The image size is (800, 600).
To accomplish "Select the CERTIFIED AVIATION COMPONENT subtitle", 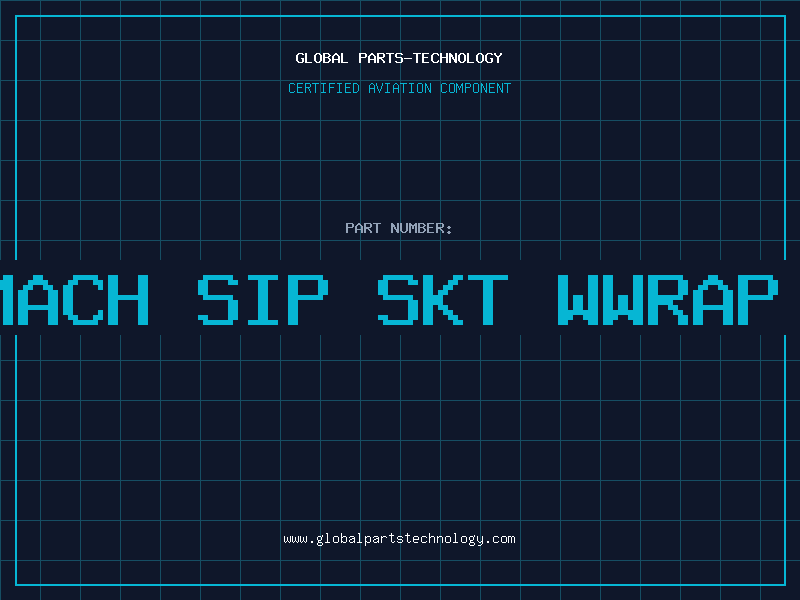I will coord(399,88).
